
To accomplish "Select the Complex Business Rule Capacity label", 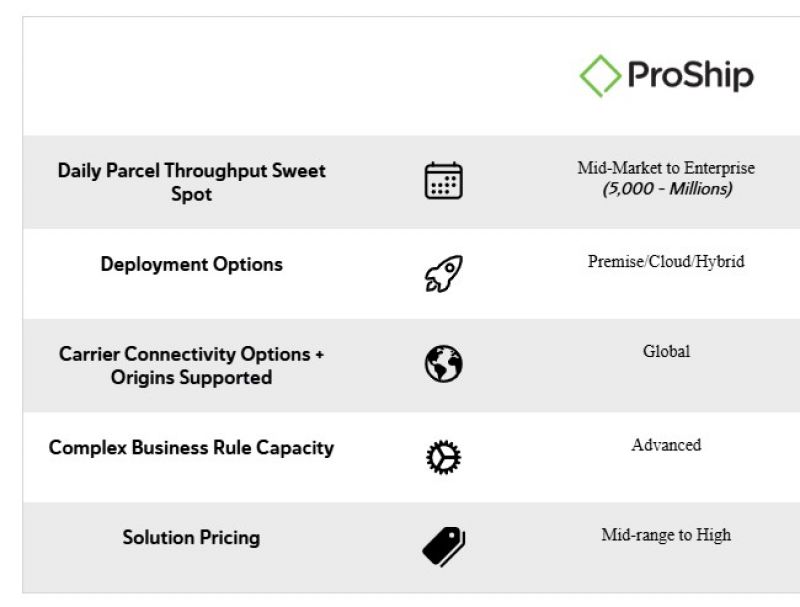I will point(191,447).
